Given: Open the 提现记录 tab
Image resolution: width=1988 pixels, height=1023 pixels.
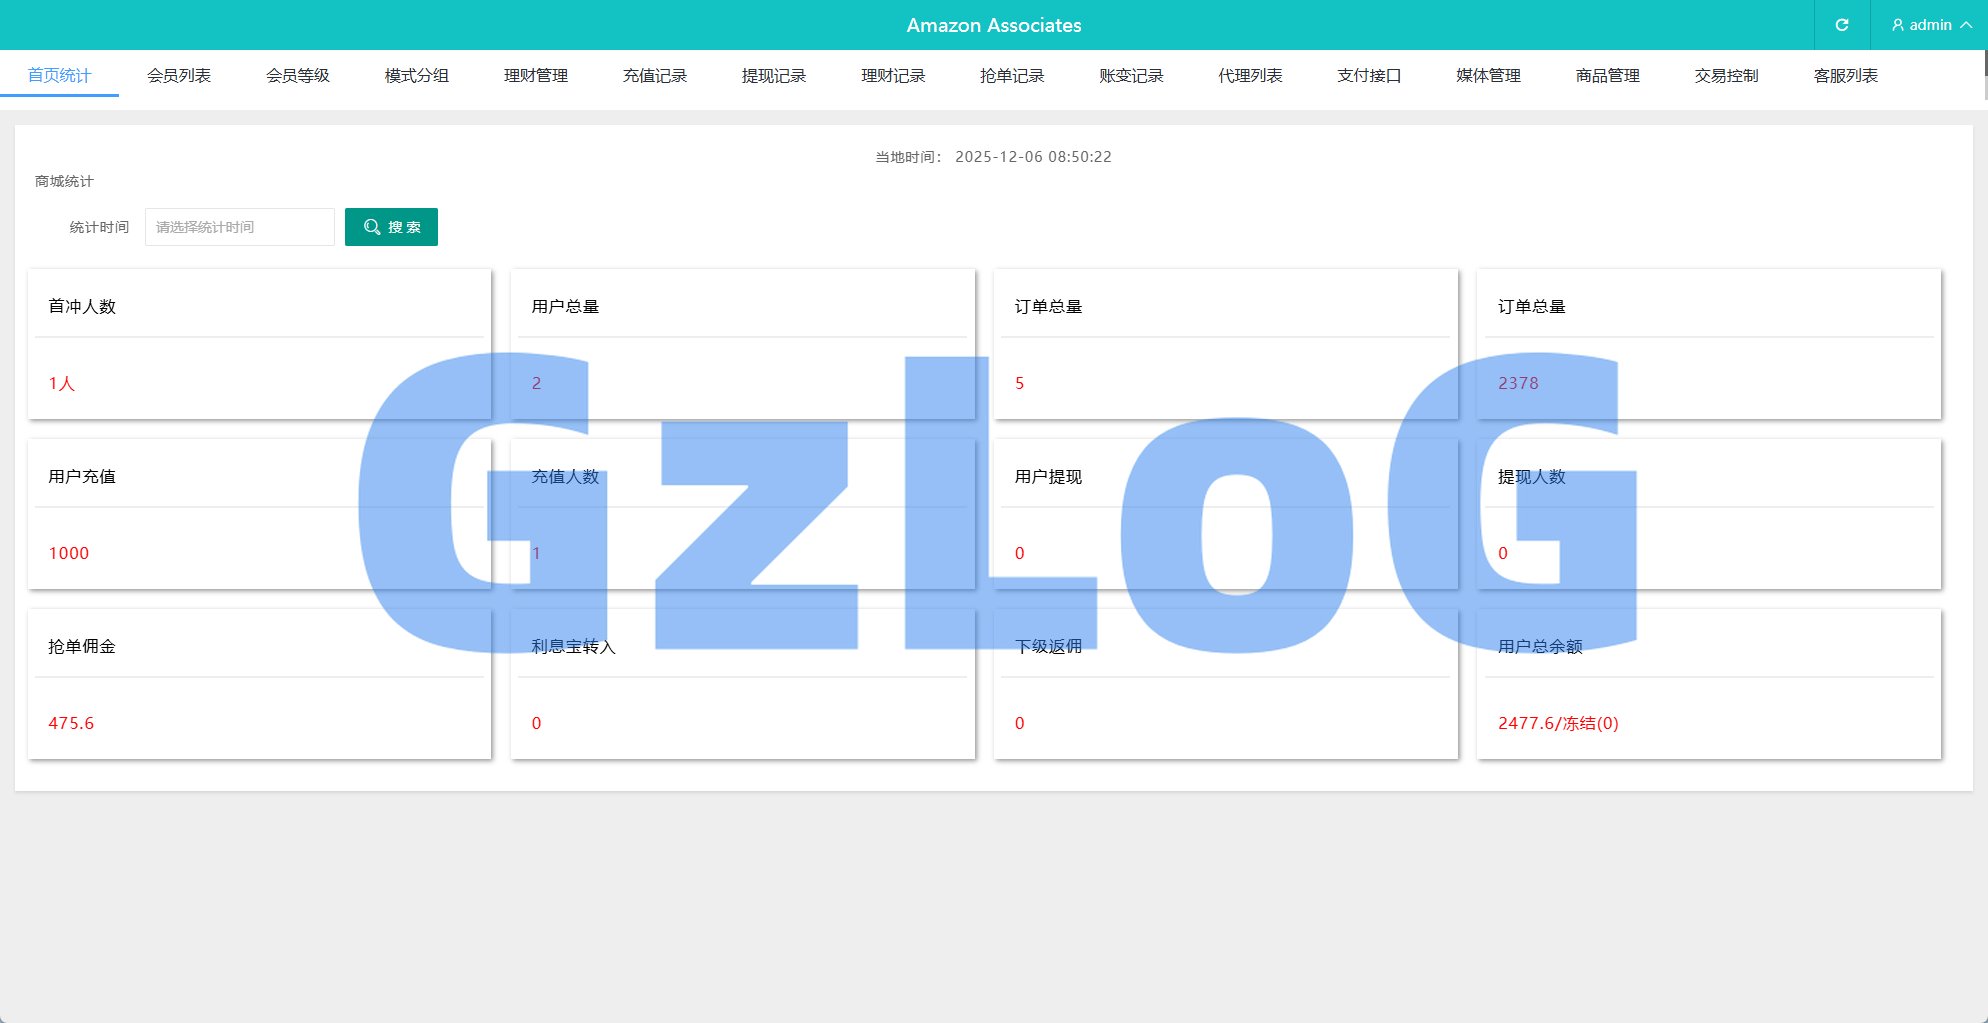Looking at the screenshot, I should 774,76.
